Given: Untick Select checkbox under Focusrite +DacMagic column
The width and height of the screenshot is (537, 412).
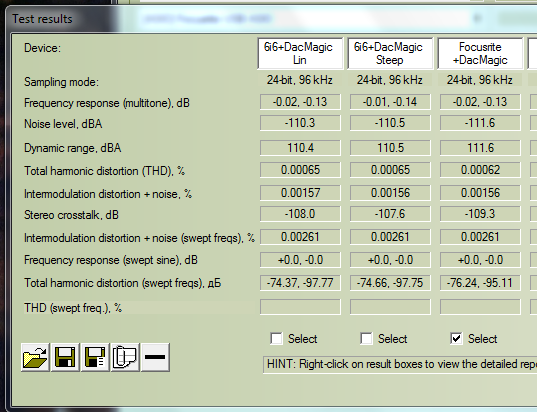Looking at the screenshot, I should 456,339.
